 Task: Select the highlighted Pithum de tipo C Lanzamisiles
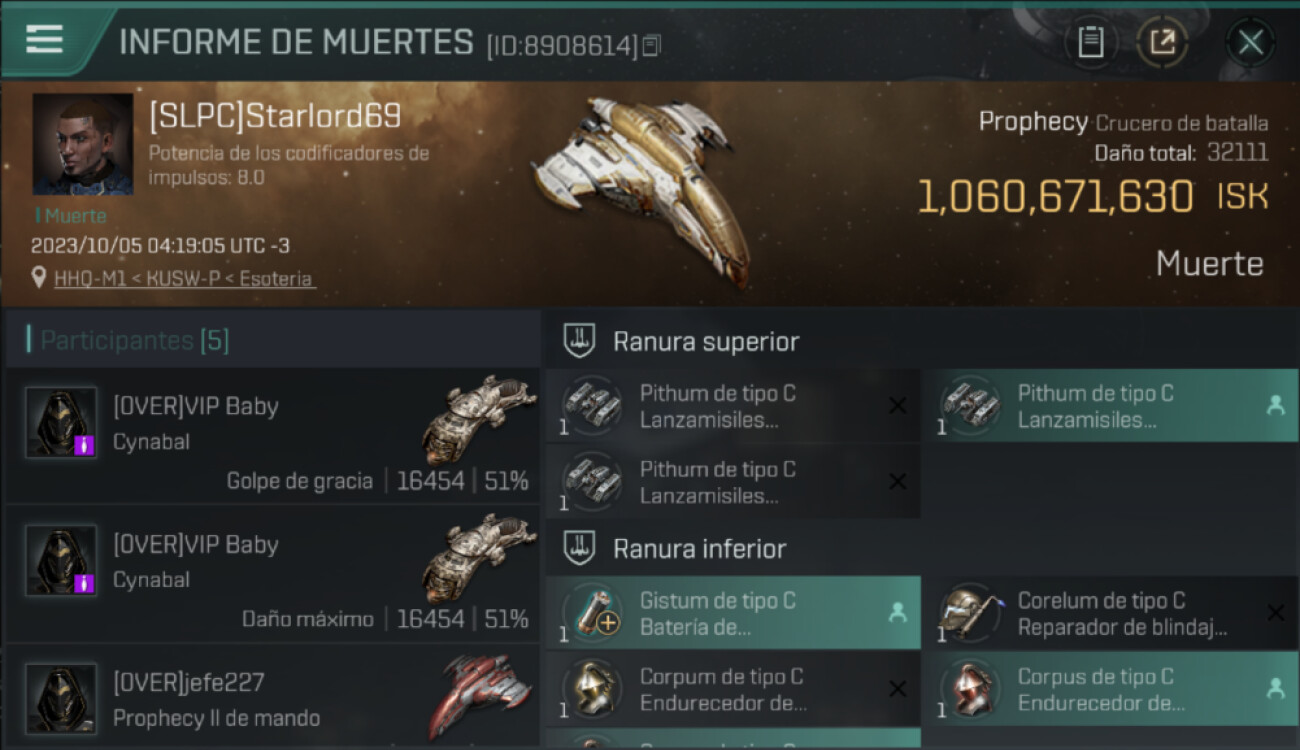[x=1110, y=406]
